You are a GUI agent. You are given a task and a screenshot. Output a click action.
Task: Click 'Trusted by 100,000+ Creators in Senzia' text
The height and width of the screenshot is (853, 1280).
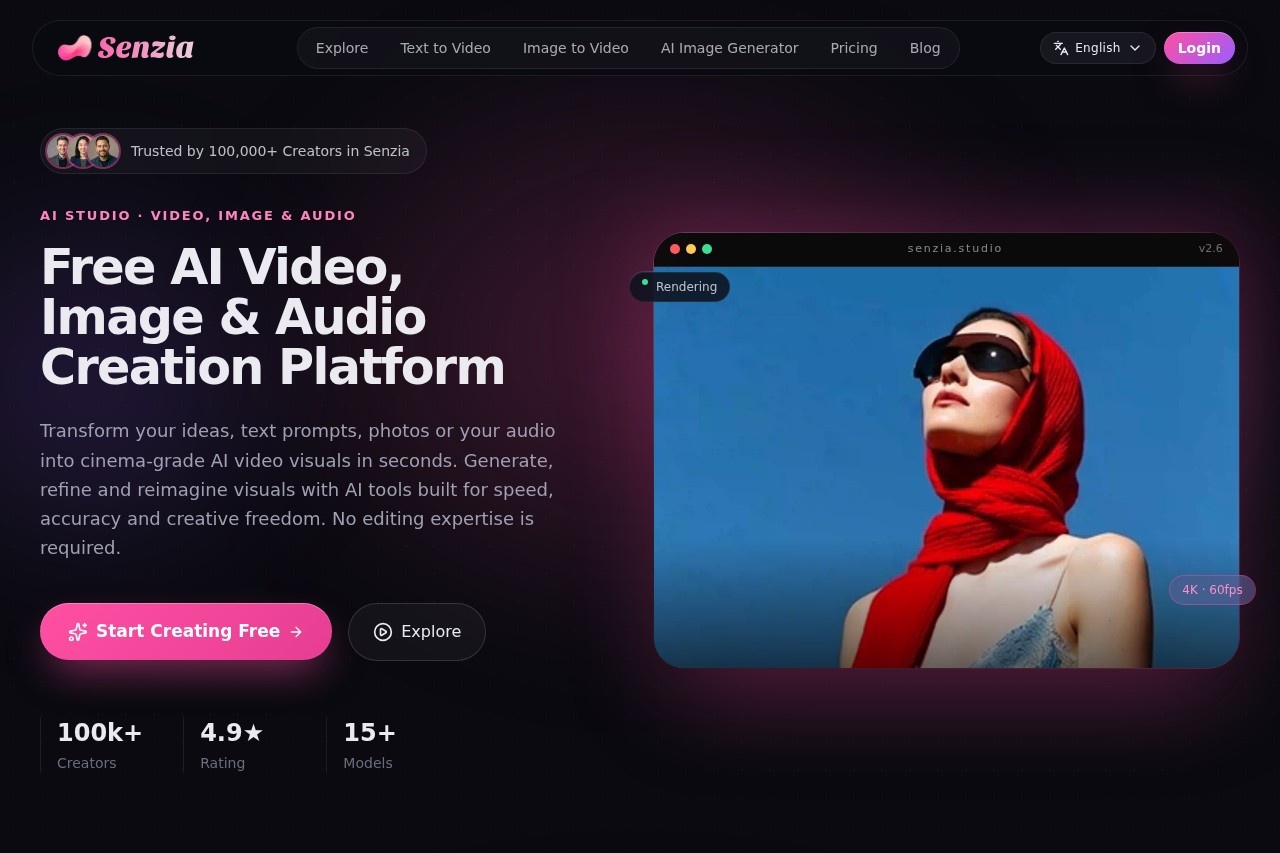(x=270, y=151)
